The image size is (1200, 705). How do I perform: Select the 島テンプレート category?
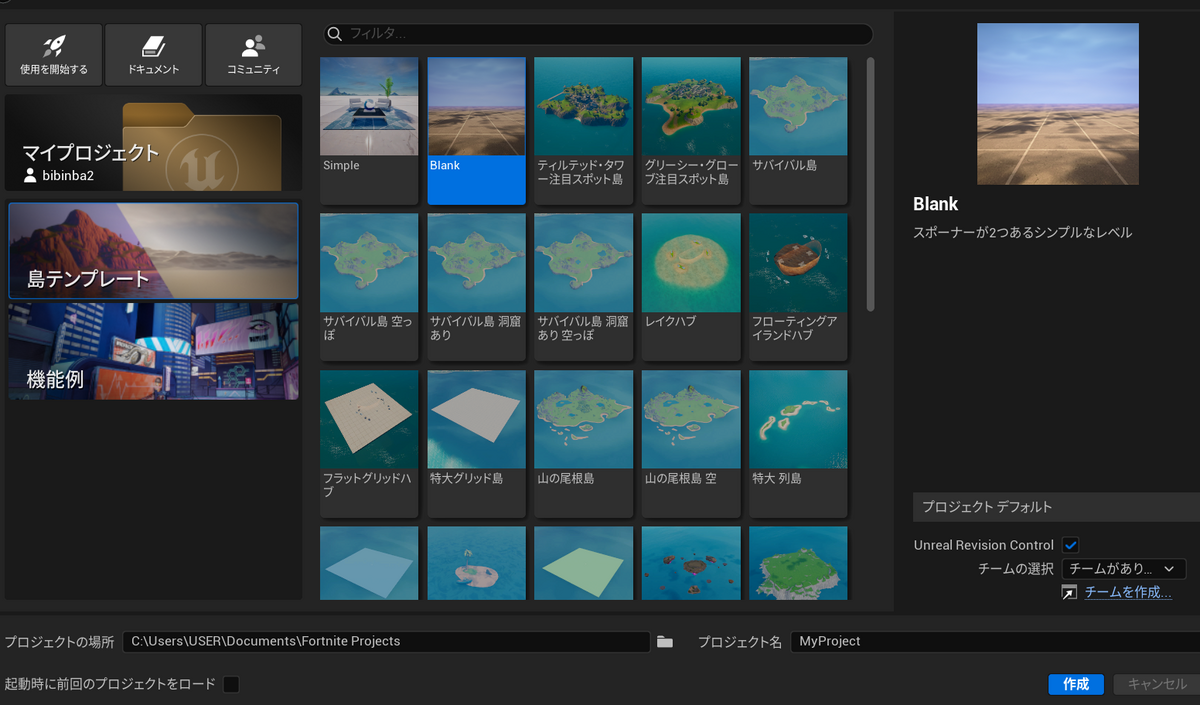(153, 250)
